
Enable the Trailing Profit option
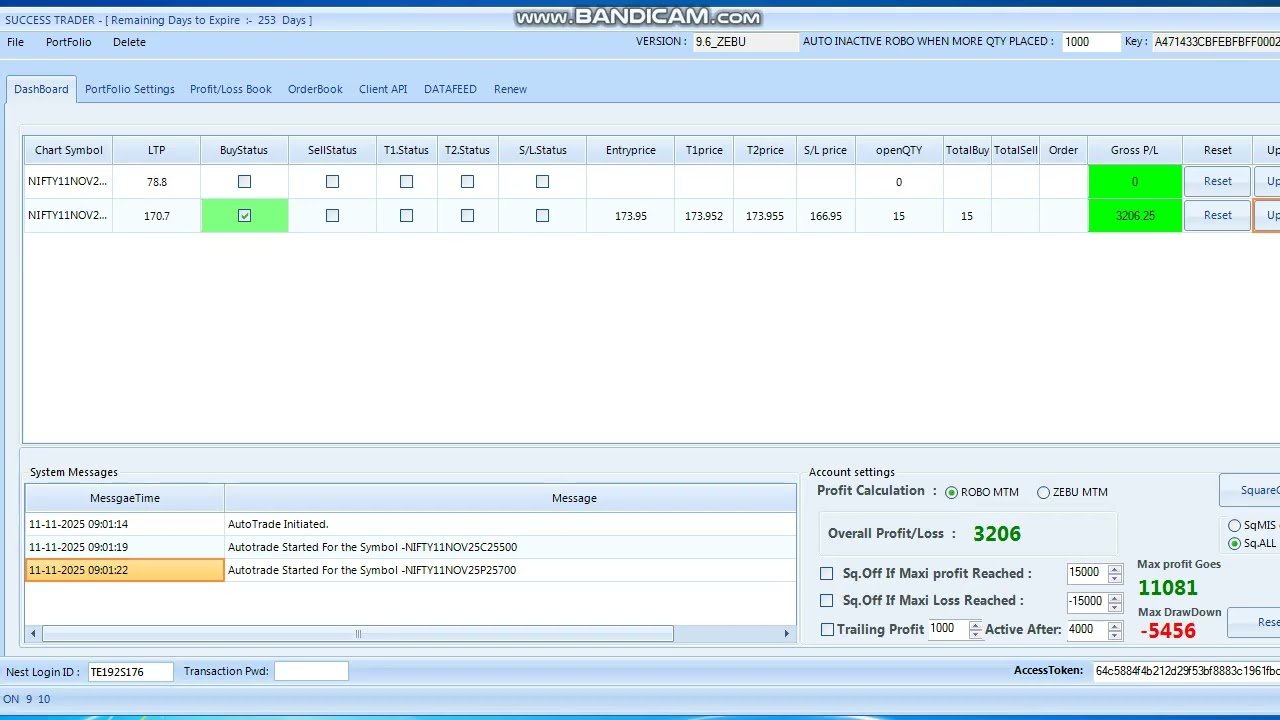coord(827,629)
